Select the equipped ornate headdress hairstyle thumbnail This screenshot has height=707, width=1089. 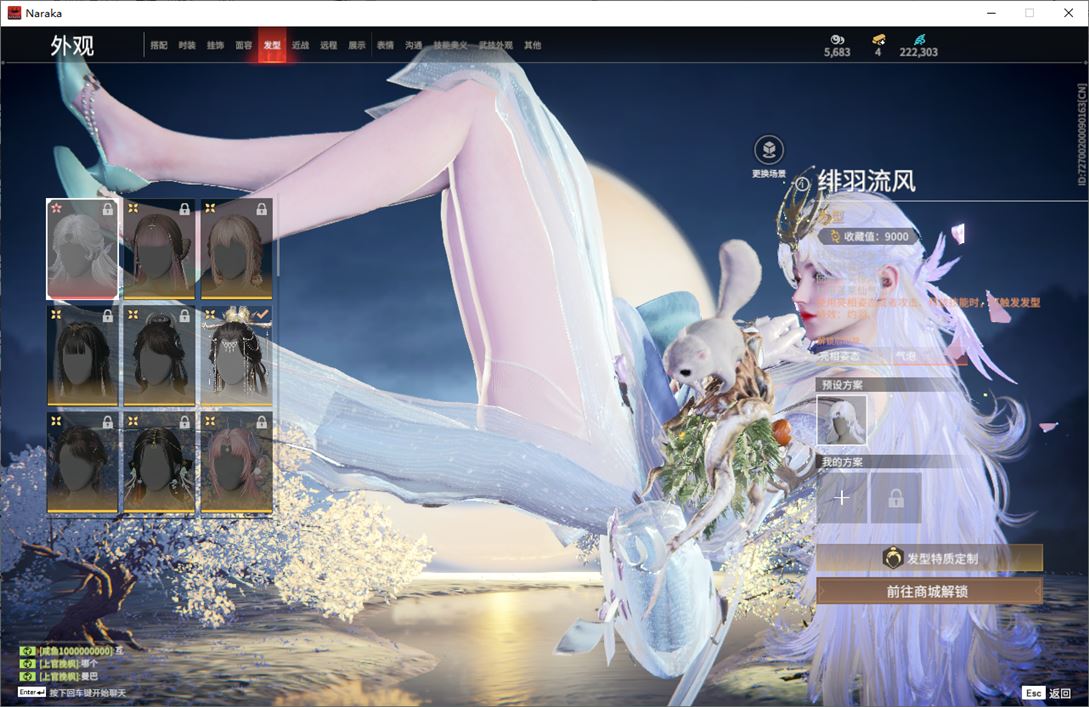pyautogui.click(x=236, y=356)
